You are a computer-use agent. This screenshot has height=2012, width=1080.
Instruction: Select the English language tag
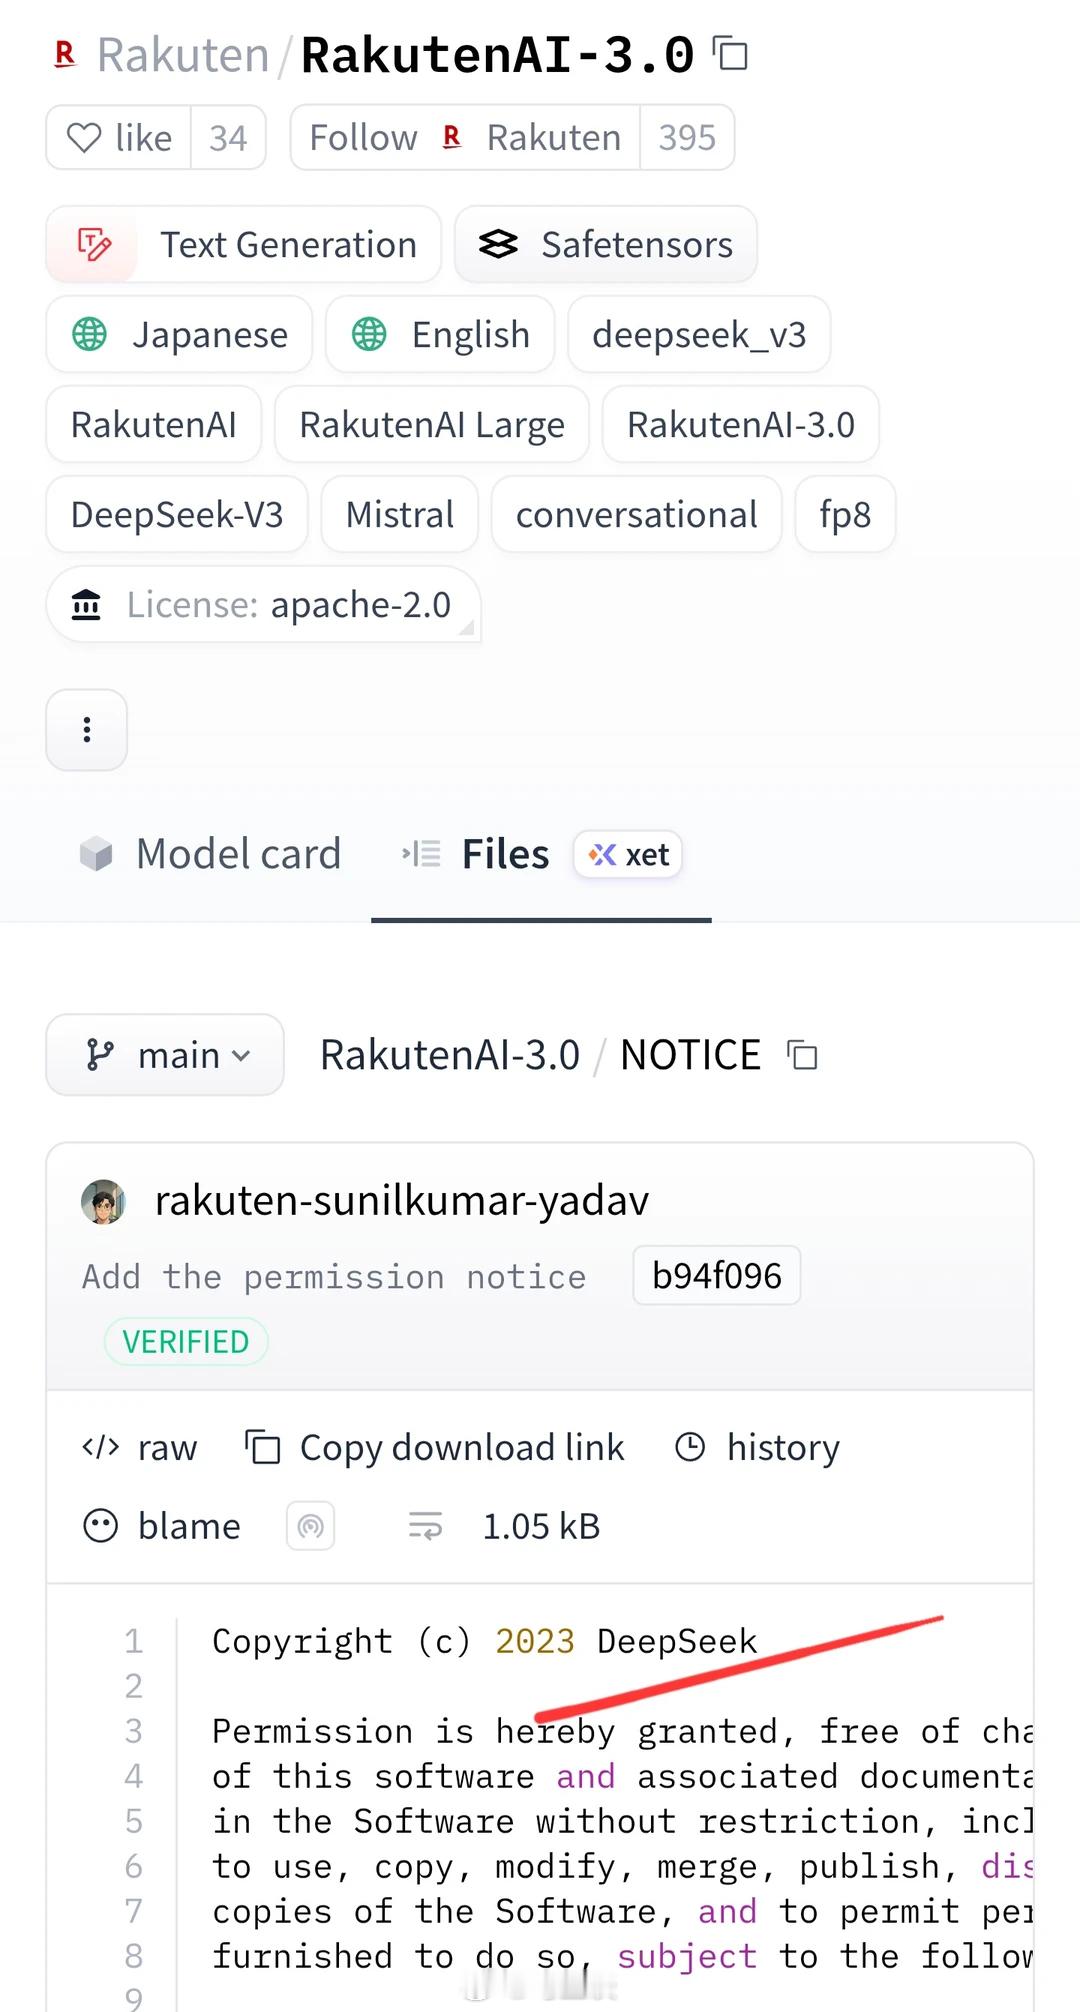coord(440,335)
